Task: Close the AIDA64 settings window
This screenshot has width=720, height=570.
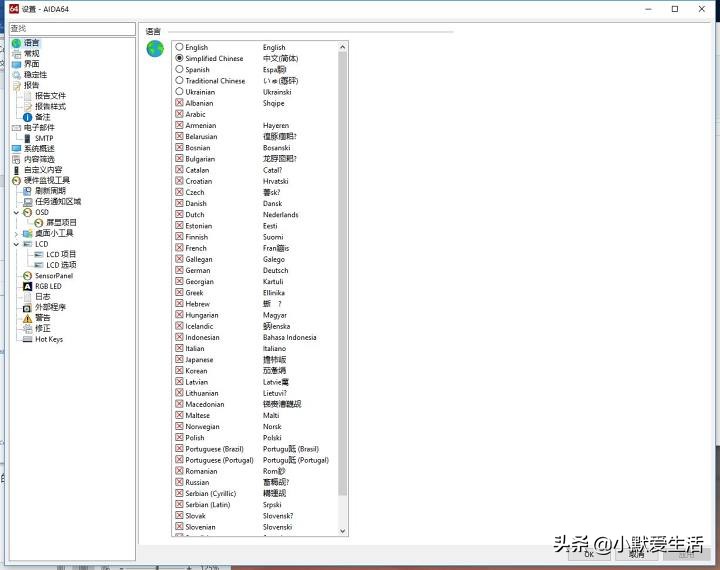Action: click(702, 9)
